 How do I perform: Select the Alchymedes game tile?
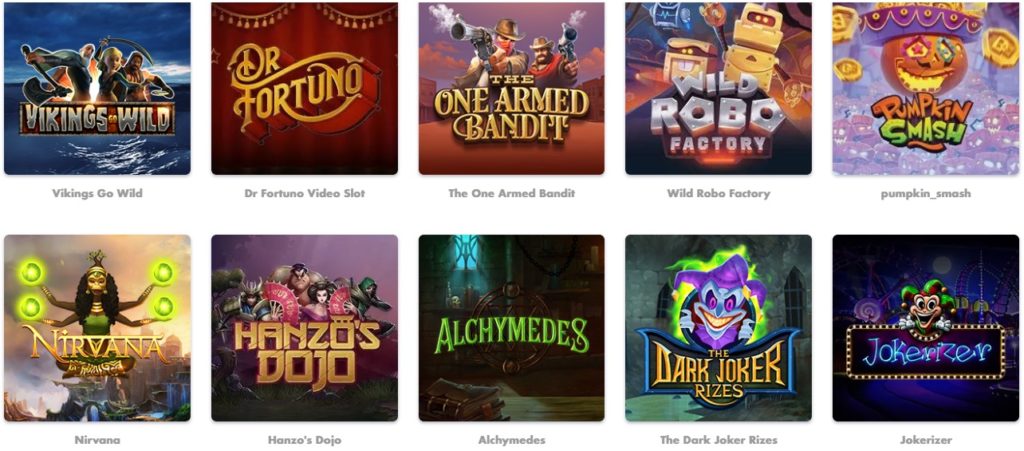click(511, 328)
